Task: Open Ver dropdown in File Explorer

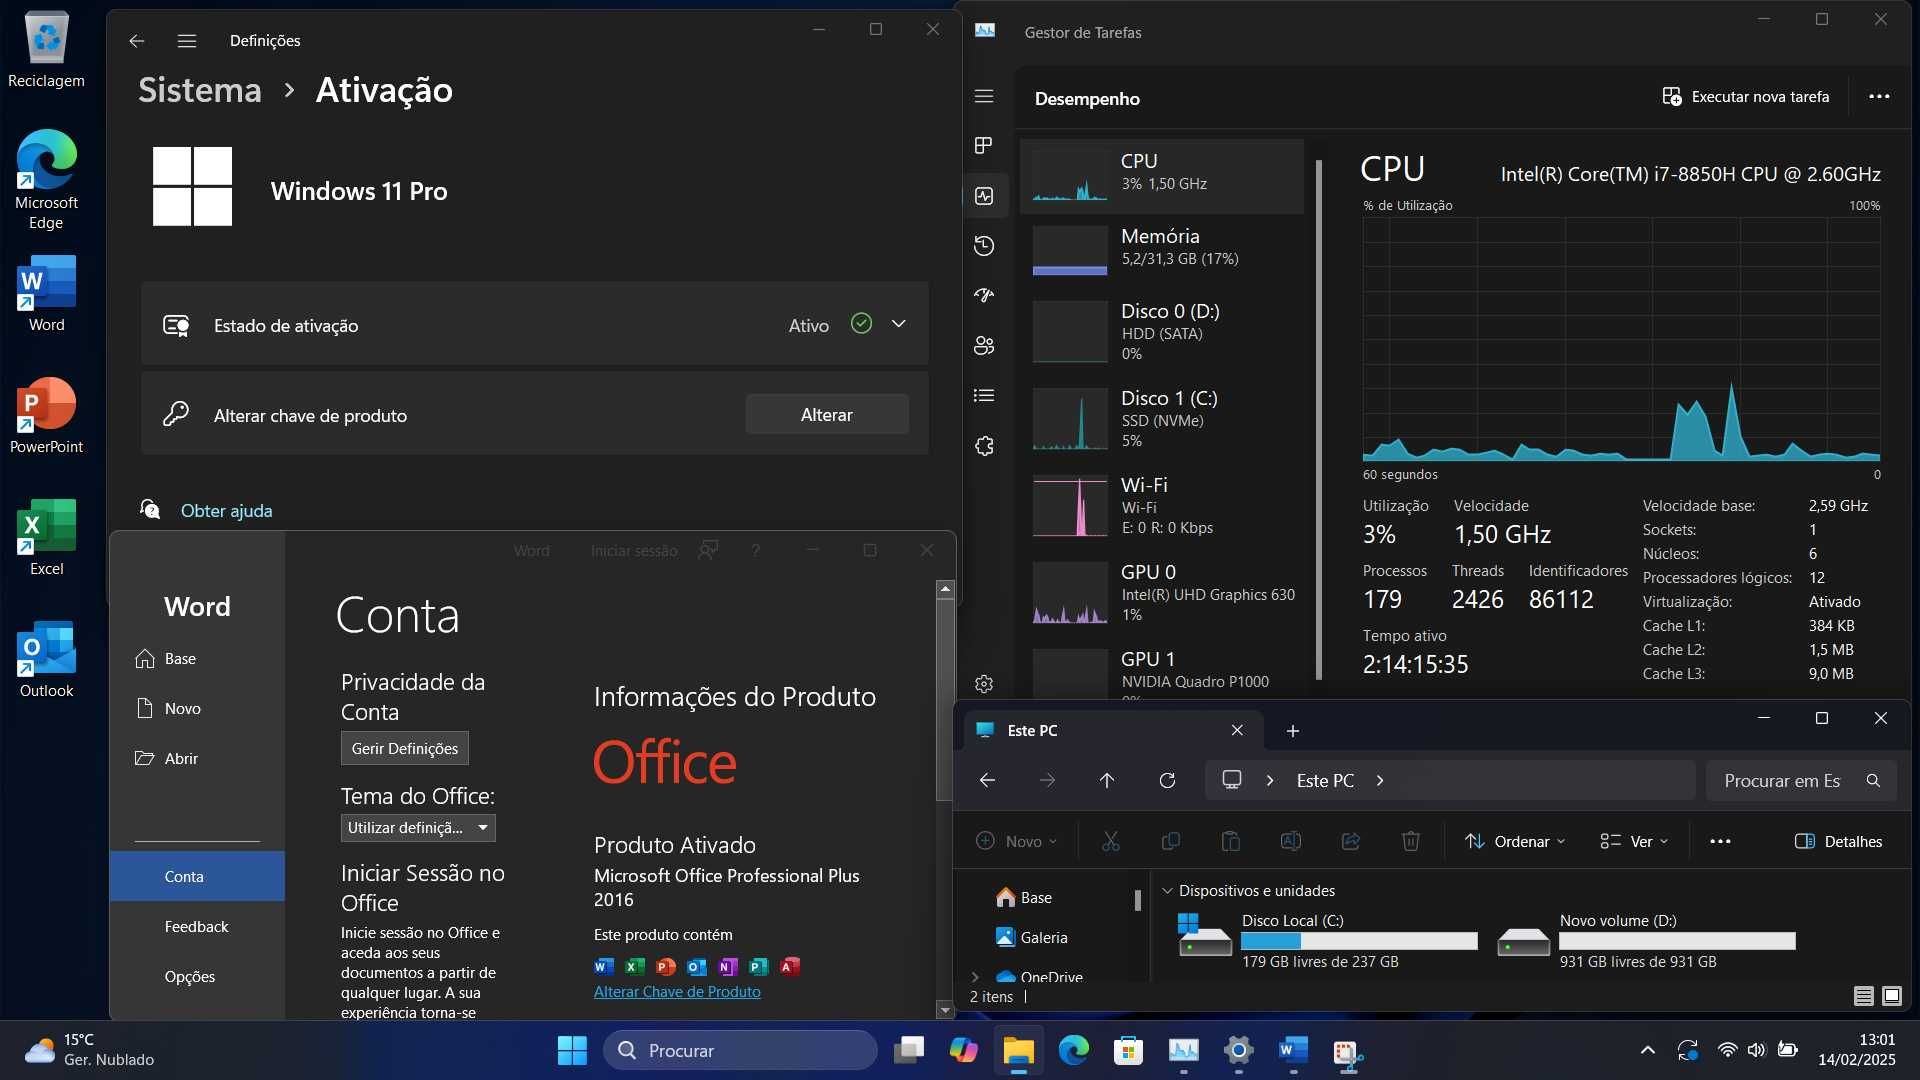Action: [x=1635, y=842]
